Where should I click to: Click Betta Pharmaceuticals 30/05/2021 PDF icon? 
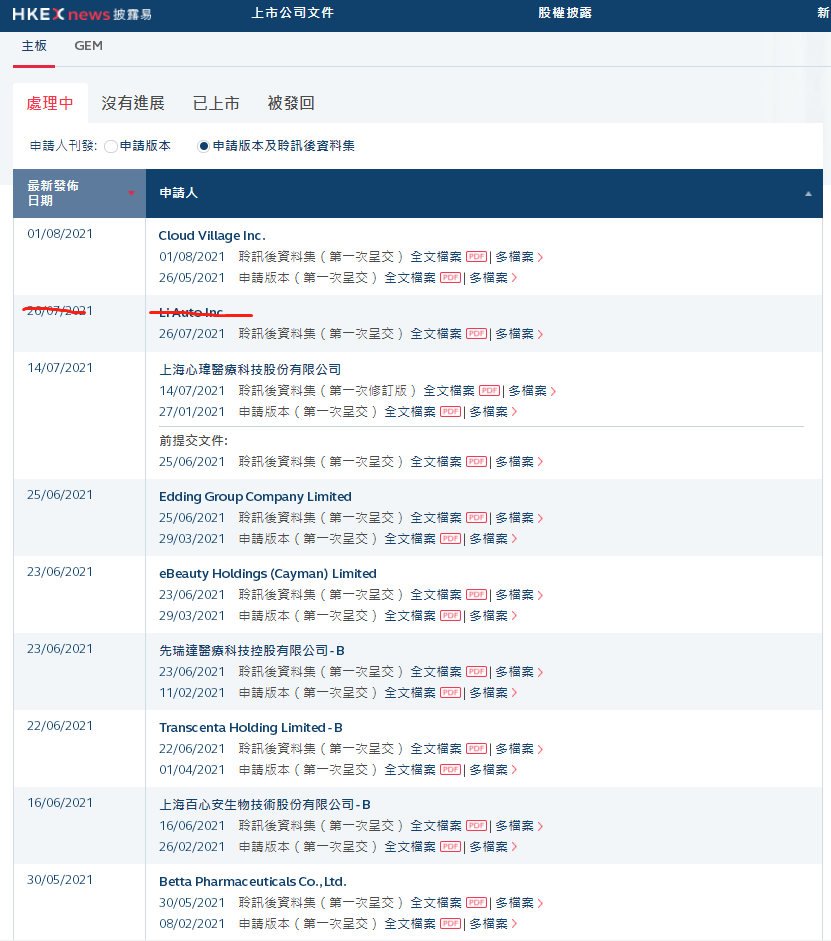[475, 903]
